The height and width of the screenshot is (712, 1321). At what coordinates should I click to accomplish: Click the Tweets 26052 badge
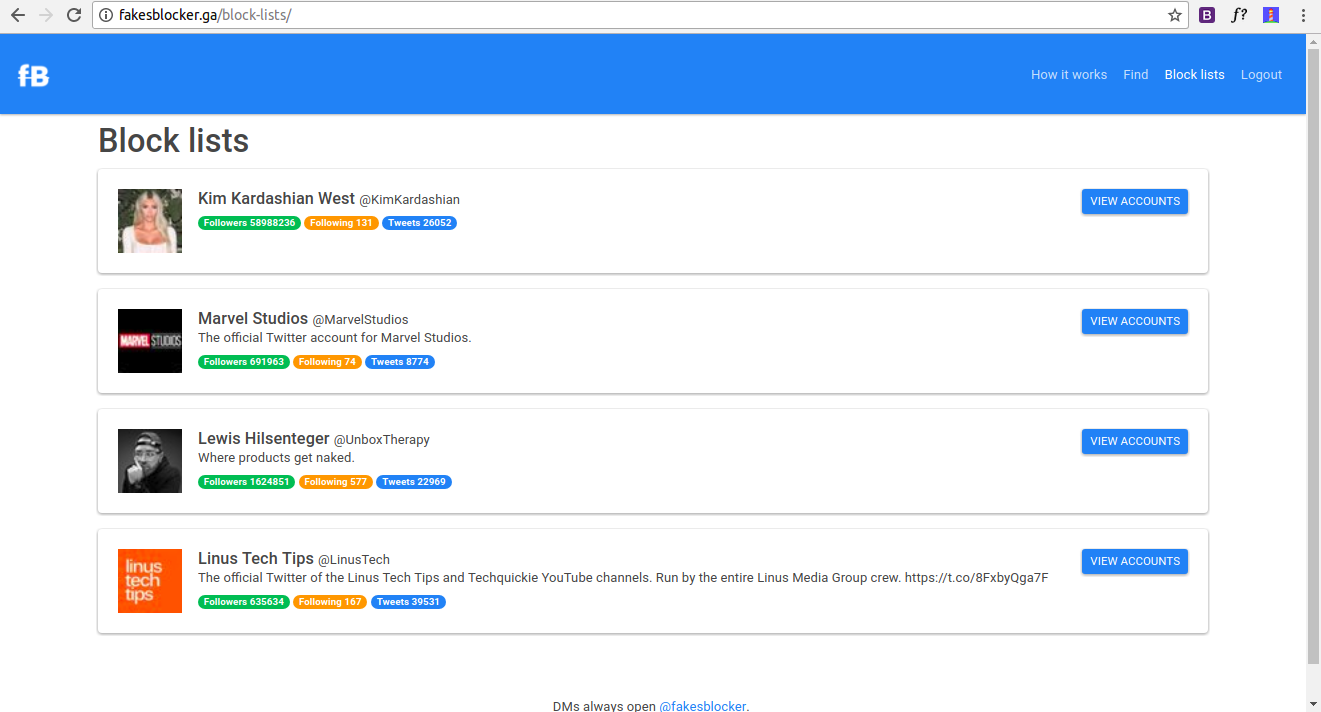[419, 223]
